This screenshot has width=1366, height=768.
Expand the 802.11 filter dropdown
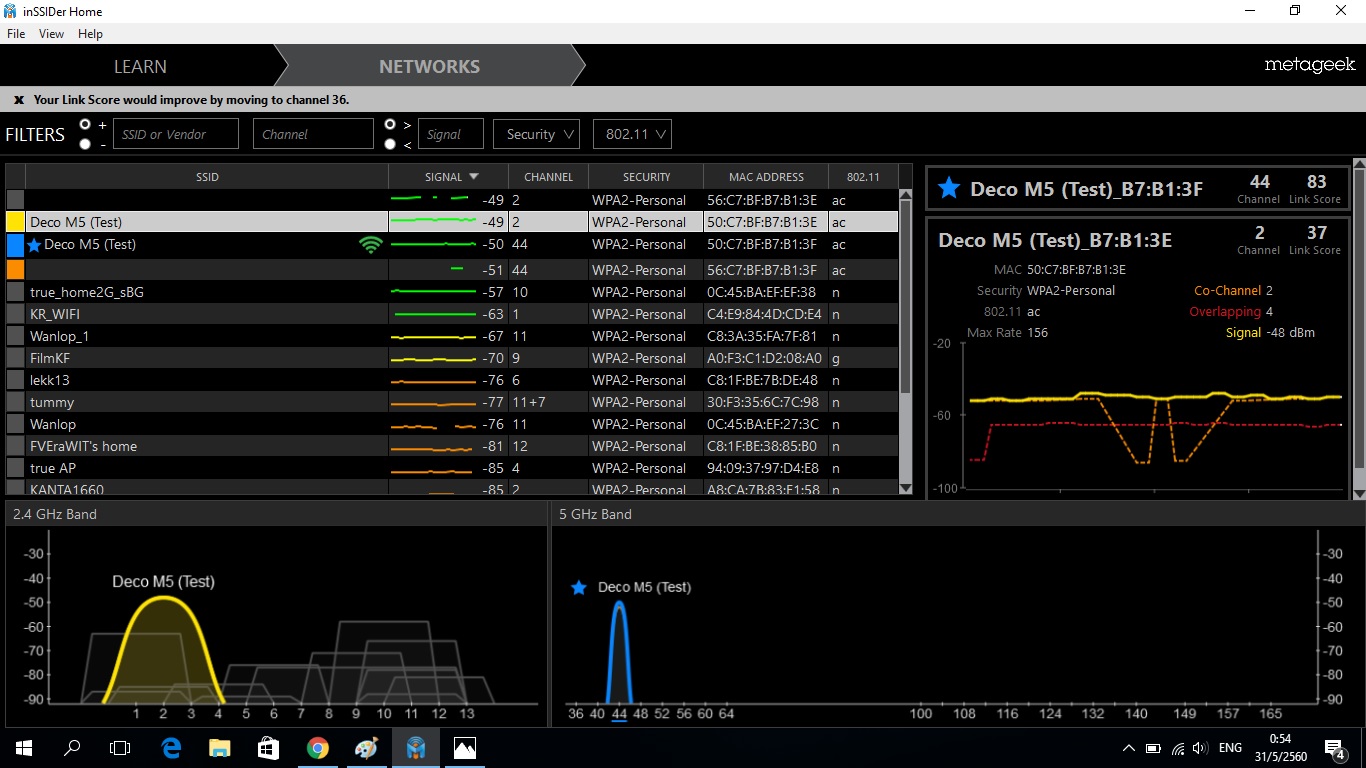[x=632, y=134]
